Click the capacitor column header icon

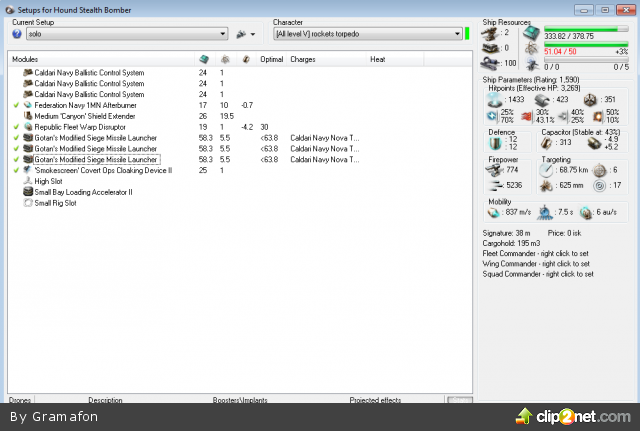[246, 59]
